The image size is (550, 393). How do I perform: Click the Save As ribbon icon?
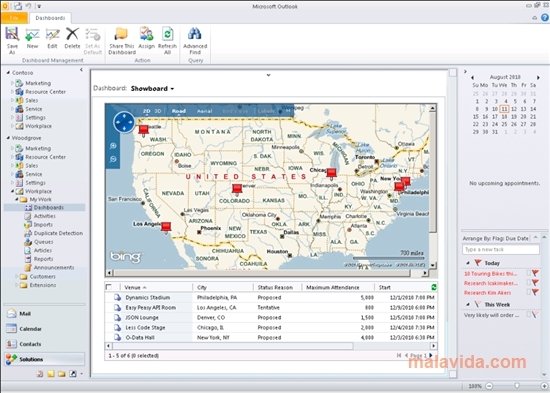[12, 41]
